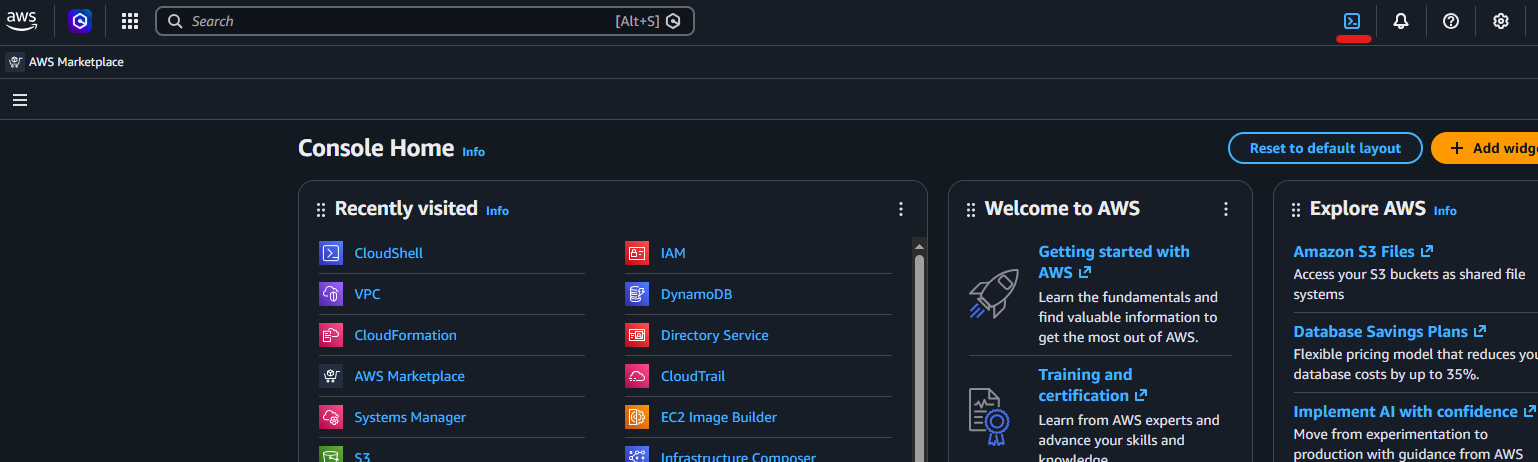The image size is (1538, 462).
Task: Launch CloudShell from the top bar icon
Action: click(x=1352, y=21)
